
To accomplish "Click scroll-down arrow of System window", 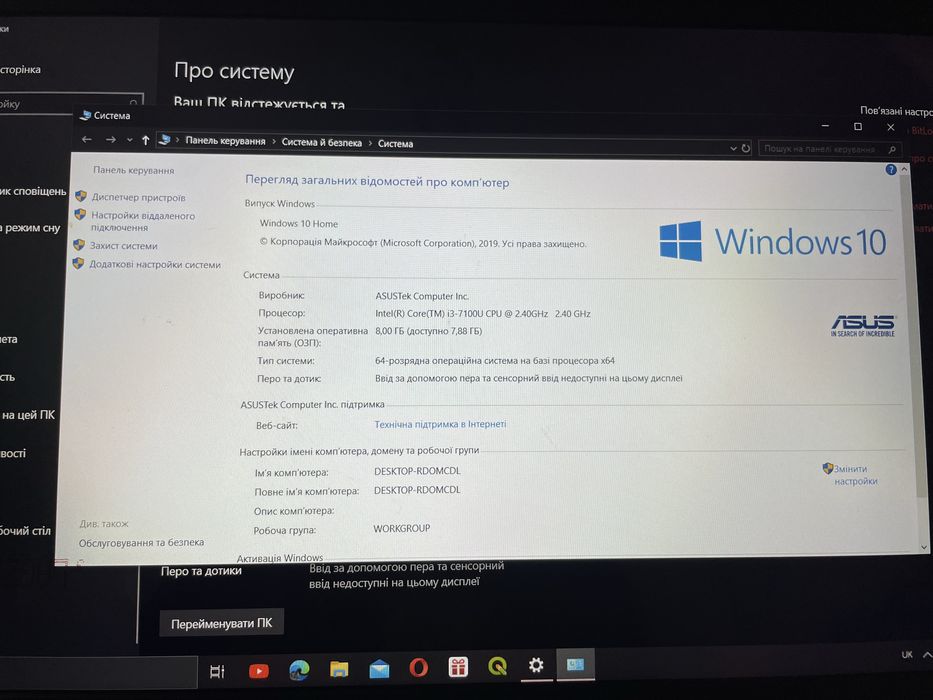I will click(923, 548).
